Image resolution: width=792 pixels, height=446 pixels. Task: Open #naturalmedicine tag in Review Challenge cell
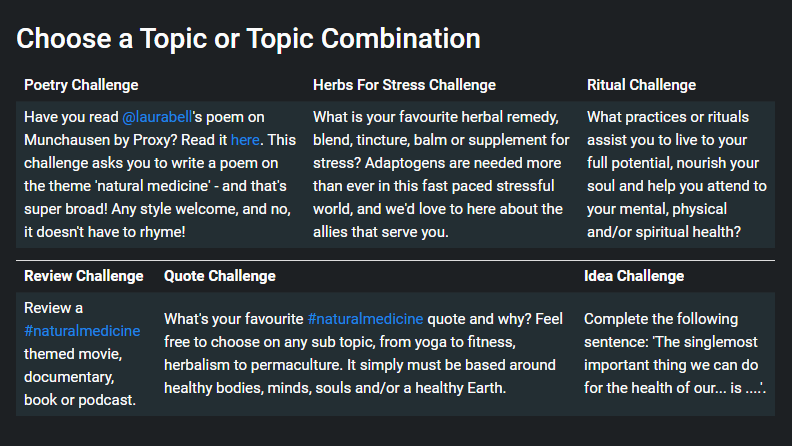click(x=82, y=331)
